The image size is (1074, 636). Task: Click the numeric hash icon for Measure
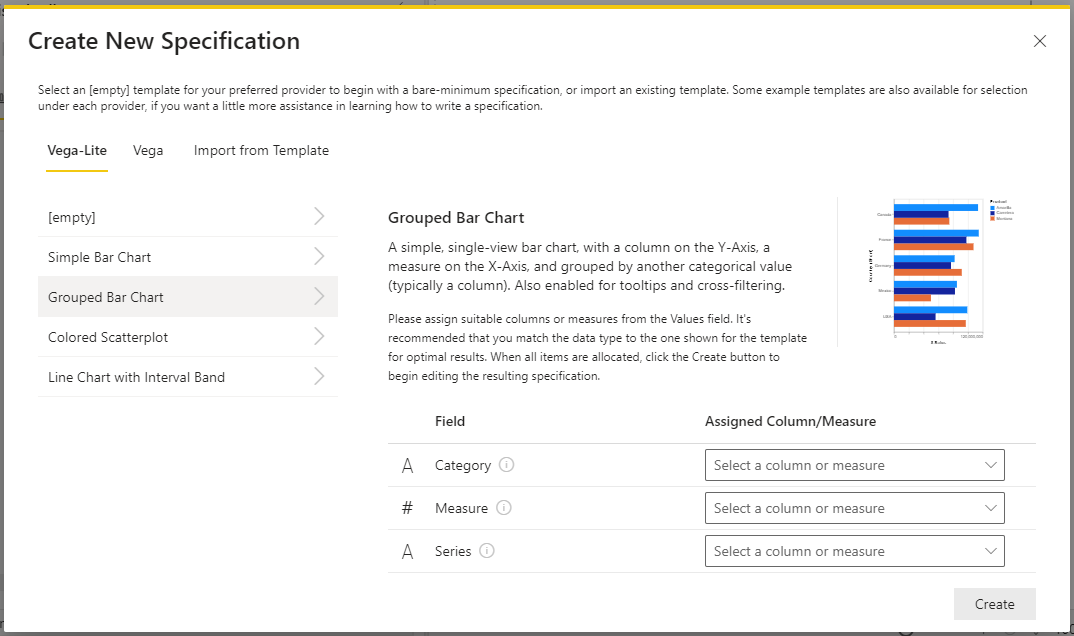coord(408,508)
